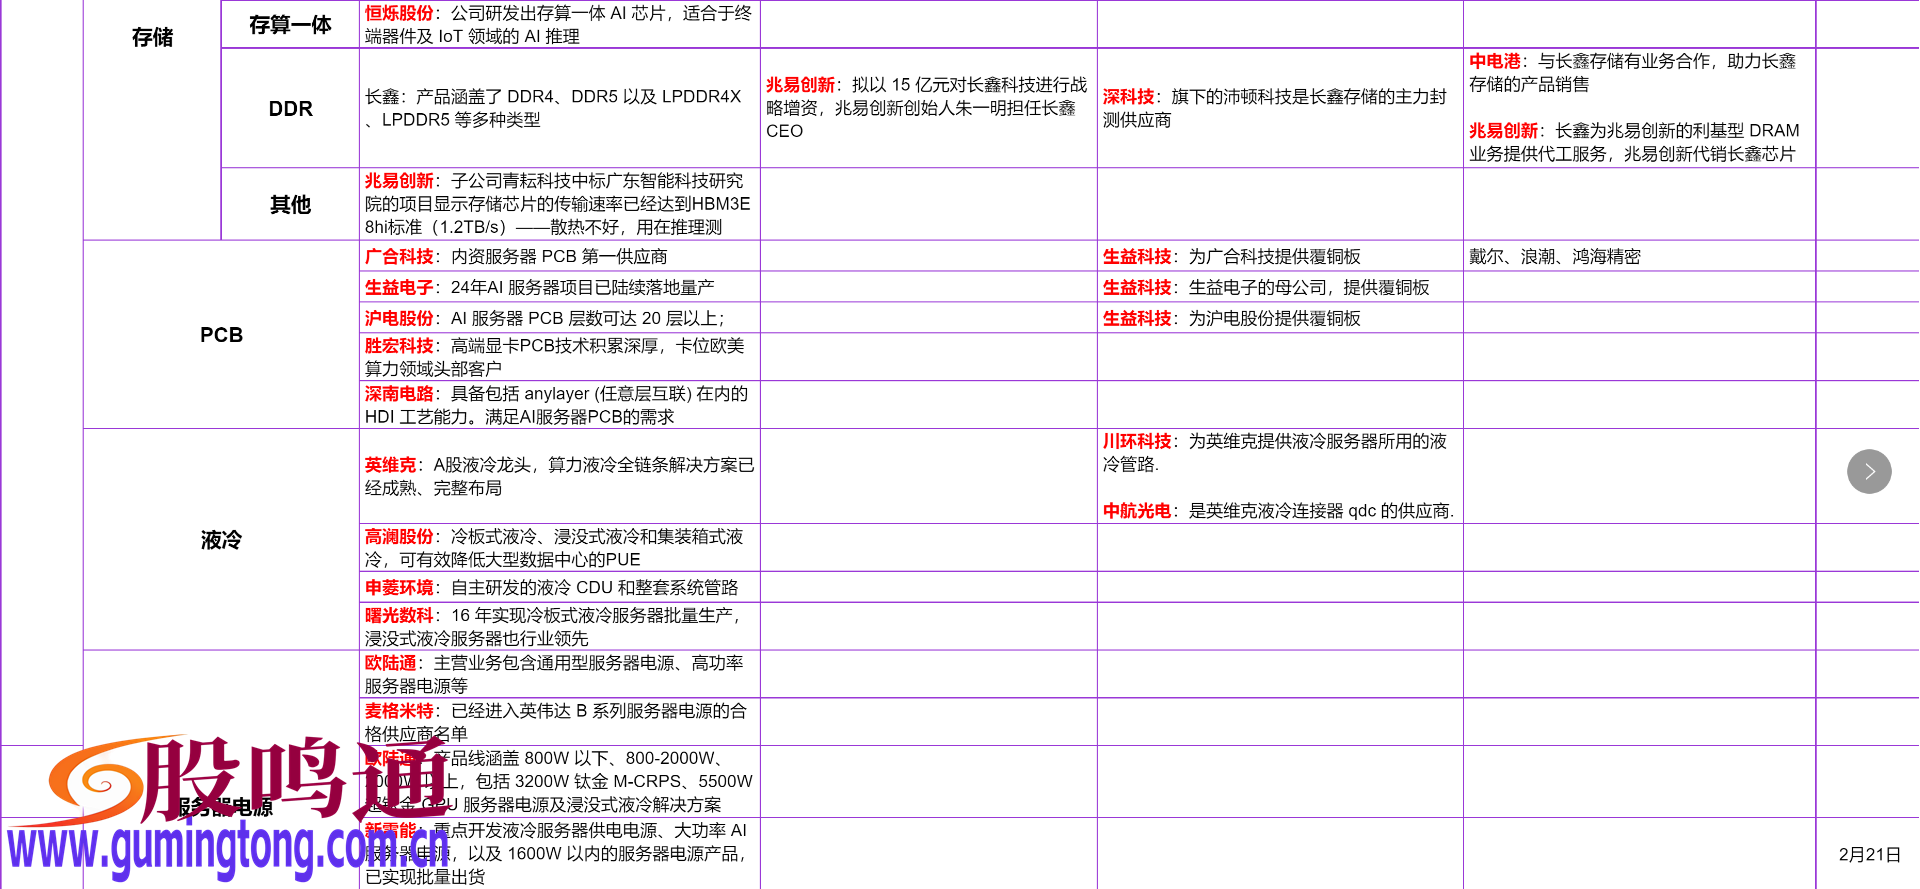This screenshot has width=1920, height=889.
Task: Click the 深南电路 anylayer HDI cell
Action: pos(560,405)
